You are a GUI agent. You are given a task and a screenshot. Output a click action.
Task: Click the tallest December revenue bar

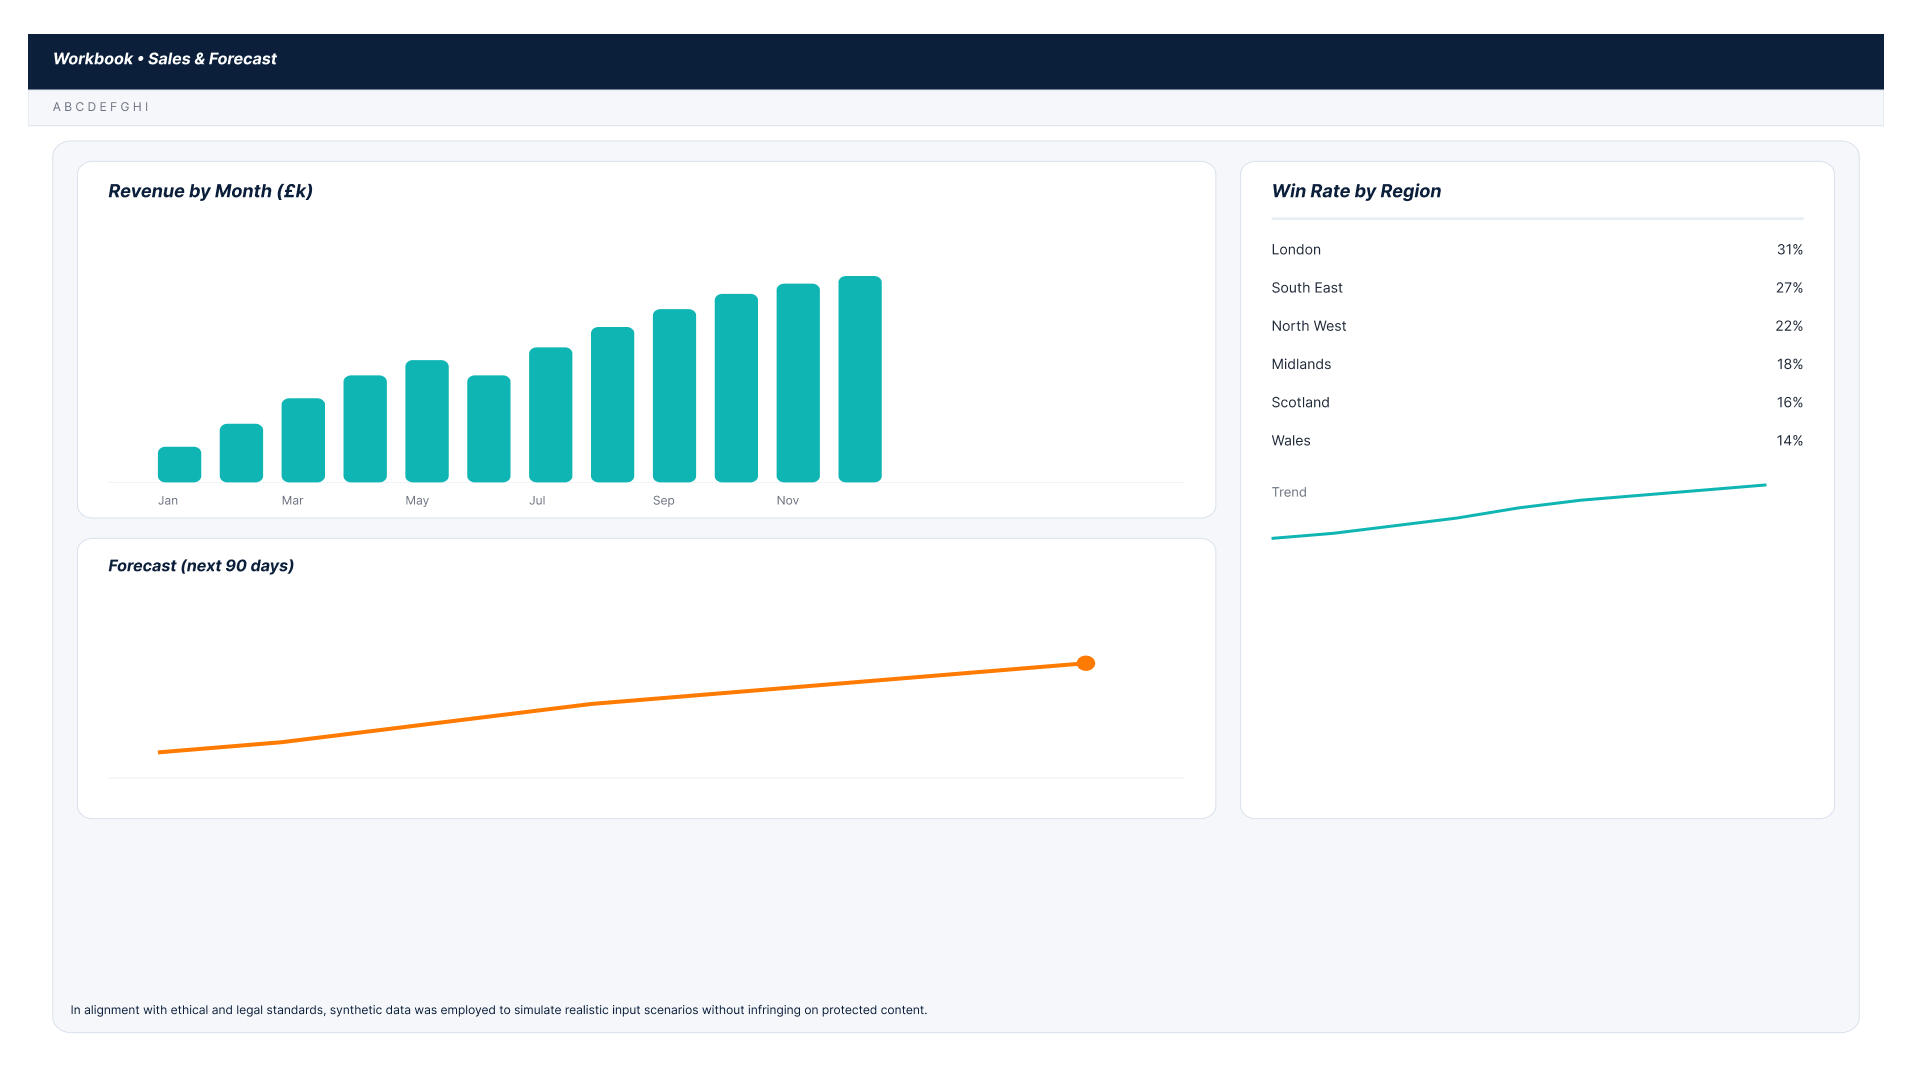[859, 379]
